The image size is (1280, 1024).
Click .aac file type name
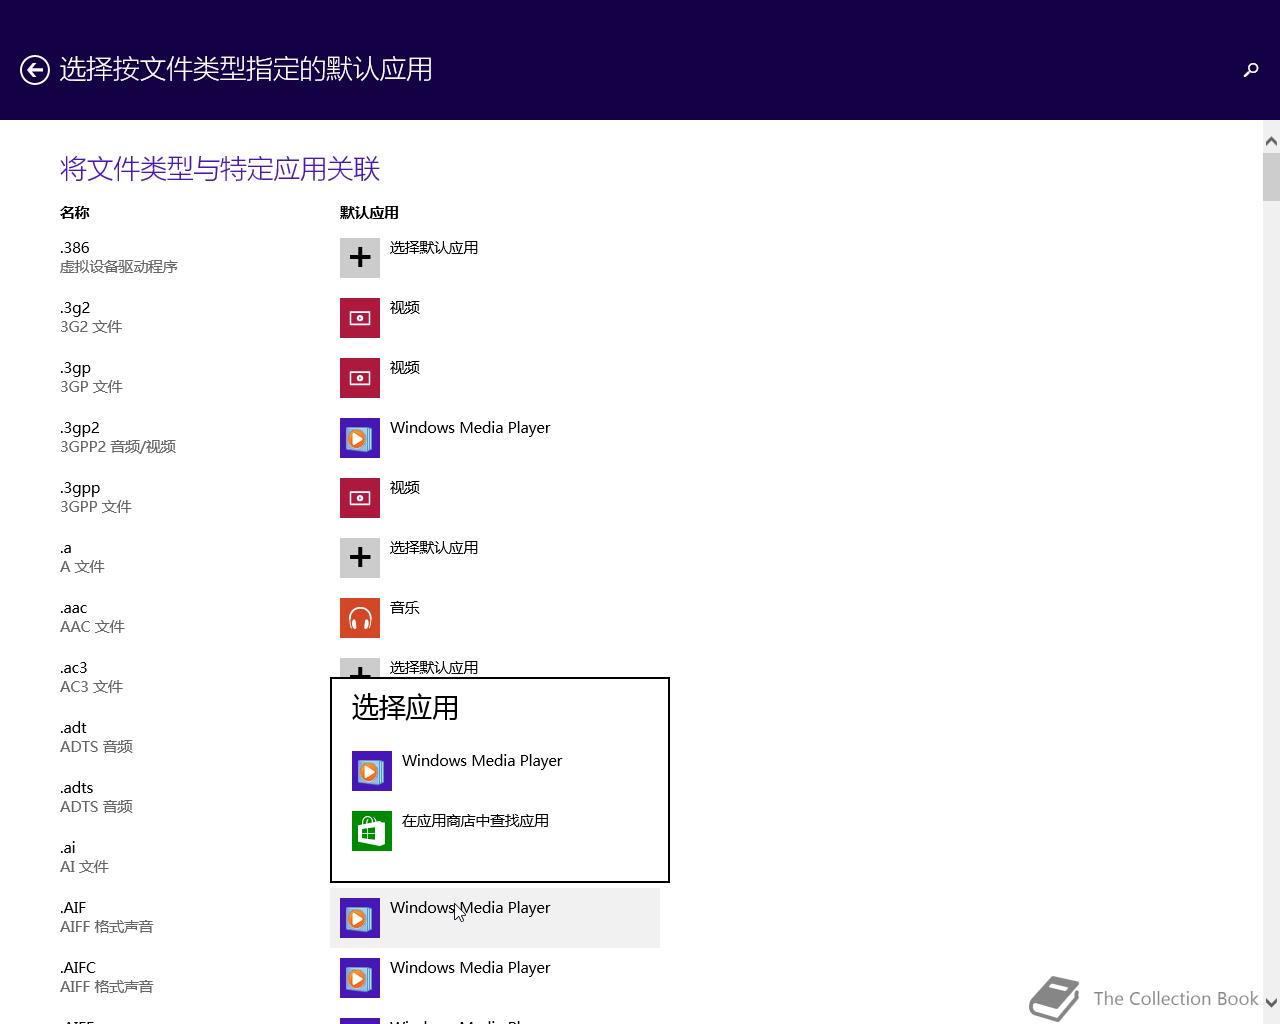click(74, 608)
